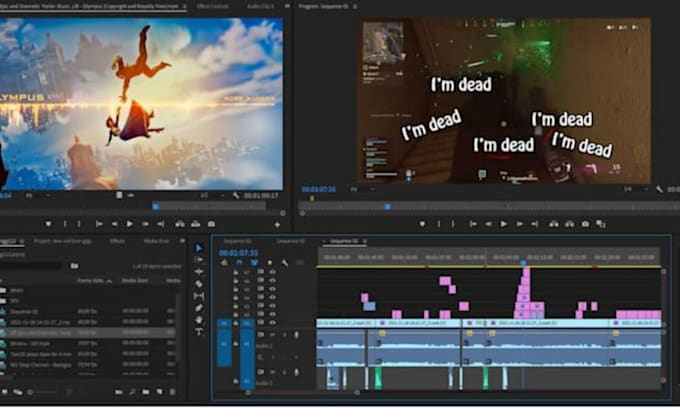Select the Ripple Edit tool

[x=199, y=272]
